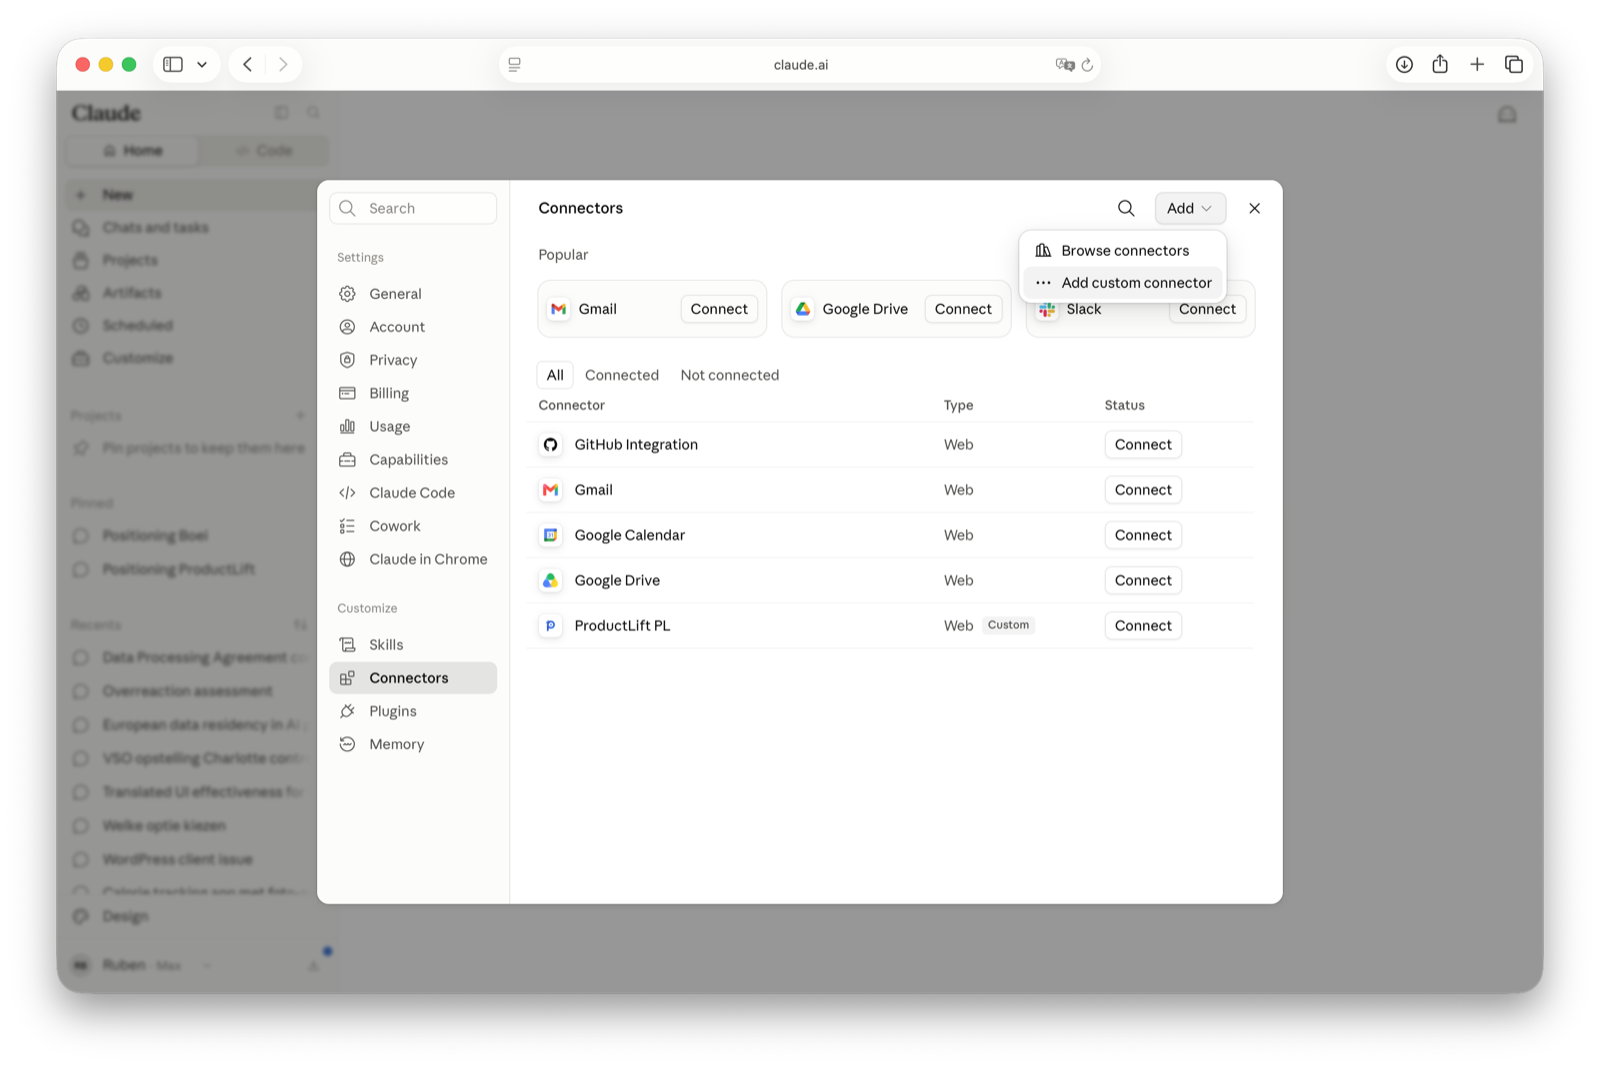
Task: Click the Home tab in Claude sidebar
Action: [132, 151]
